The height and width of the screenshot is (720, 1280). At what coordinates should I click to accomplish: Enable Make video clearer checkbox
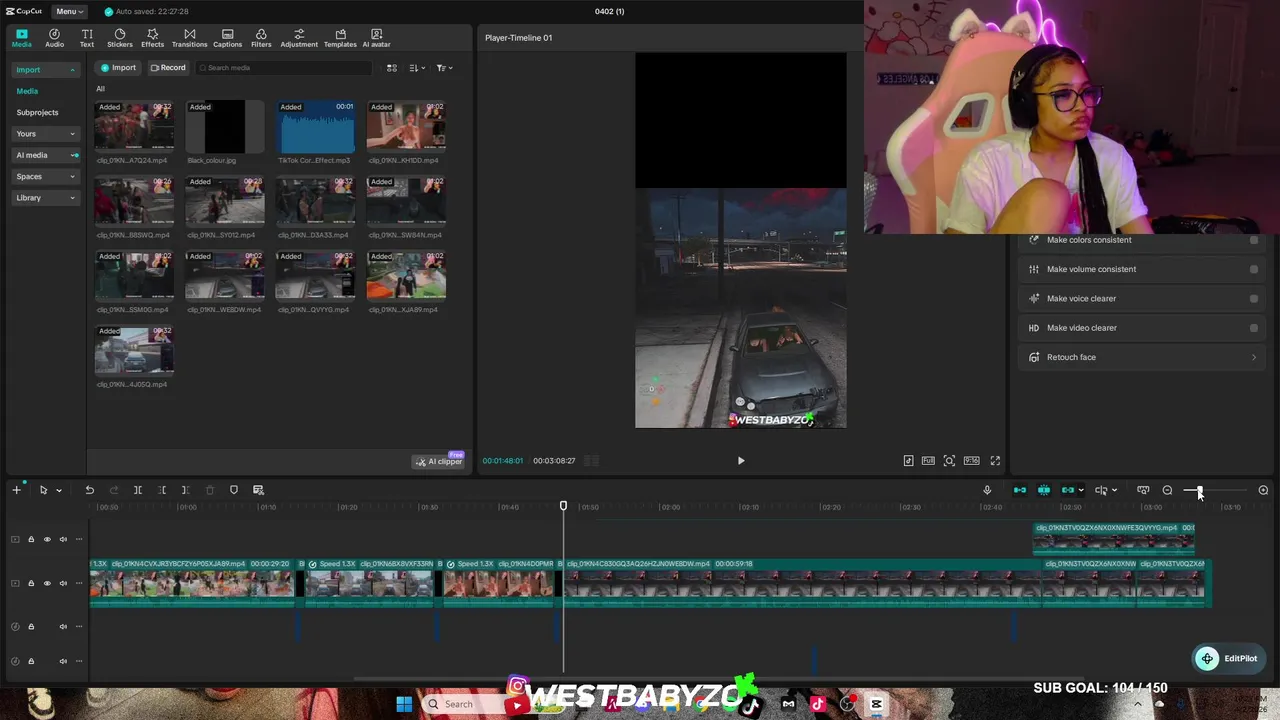tap(1254, 328)
